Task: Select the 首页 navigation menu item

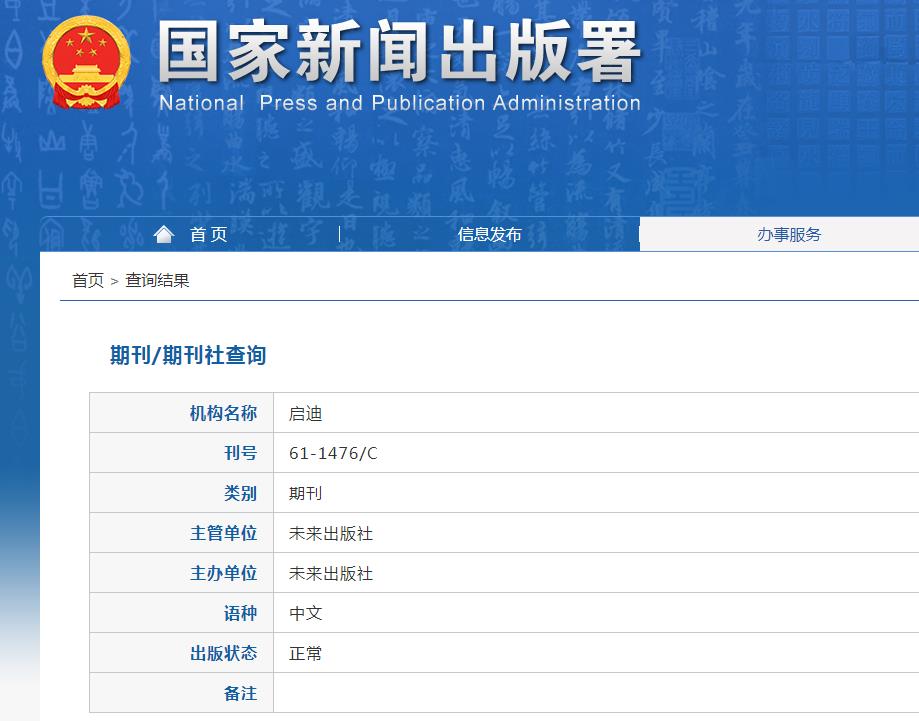Action: [209, 235]
